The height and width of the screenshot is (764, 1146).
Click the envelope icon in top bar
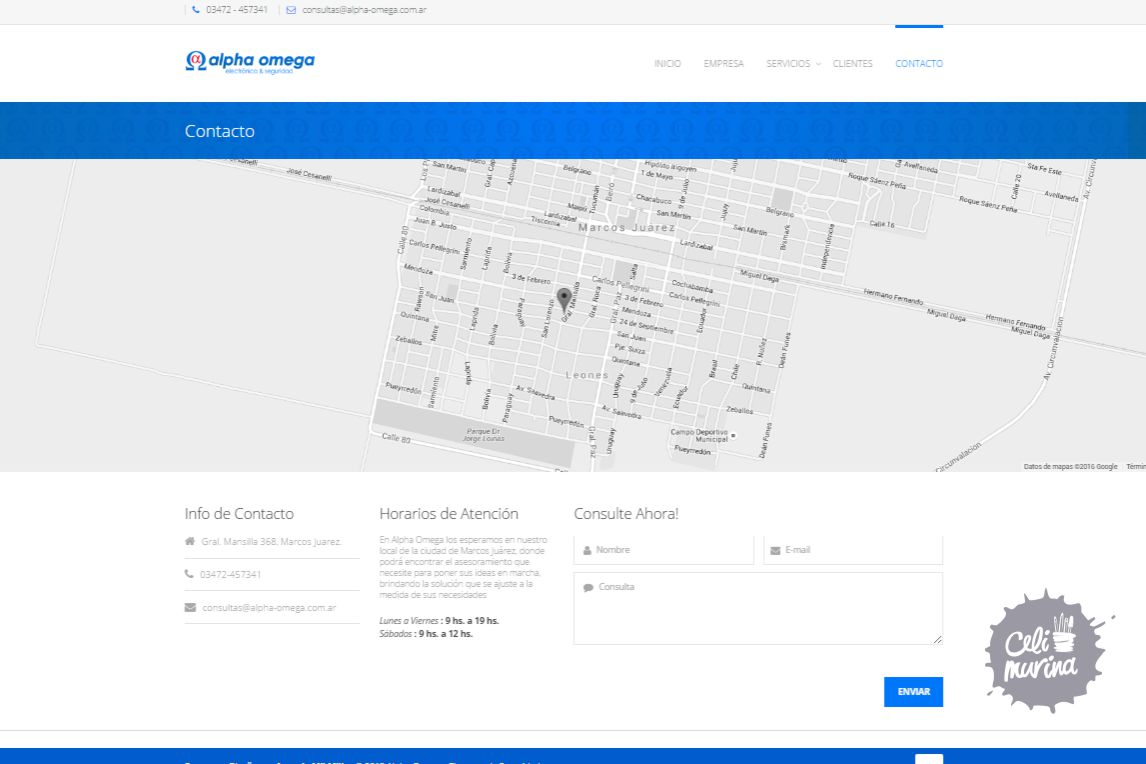click(291, 10)
